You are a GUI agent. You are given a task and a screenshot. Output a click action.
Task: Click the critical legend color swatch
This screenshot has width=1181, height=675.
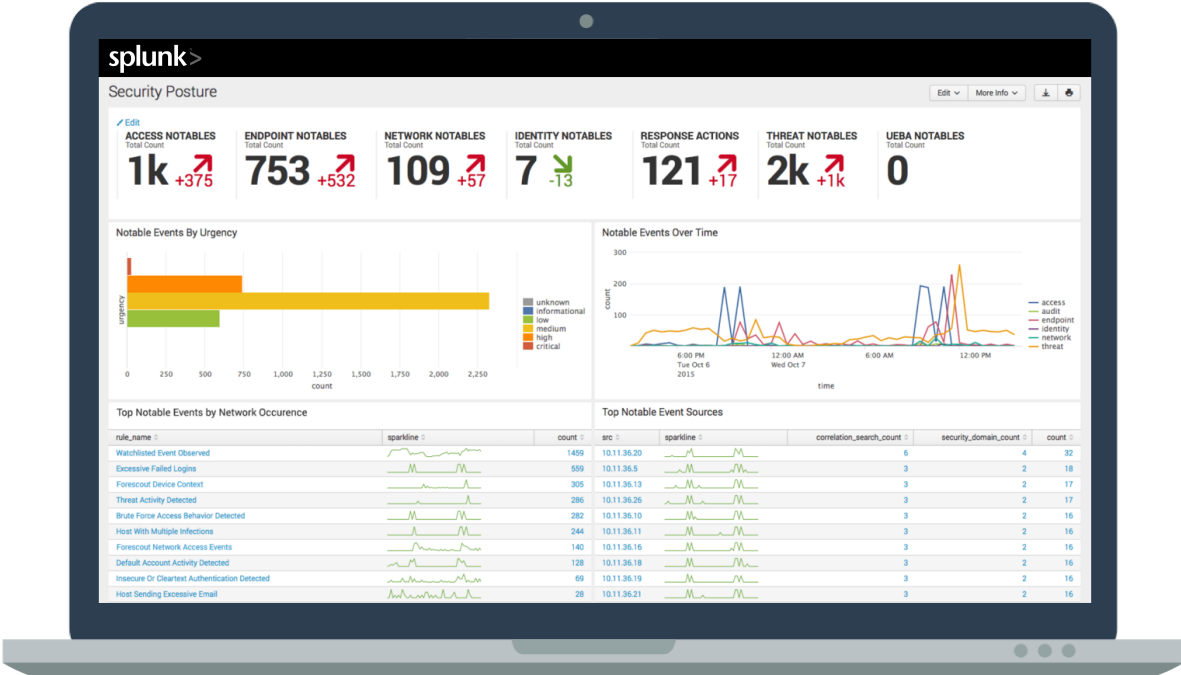[x=528, y=347]
